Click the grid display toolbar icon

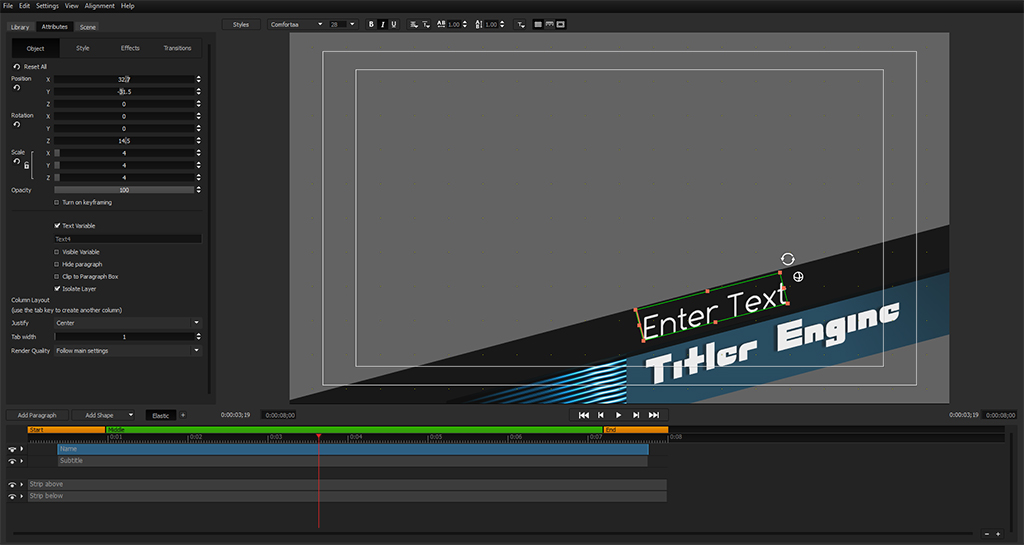click(x=538, y=24)
